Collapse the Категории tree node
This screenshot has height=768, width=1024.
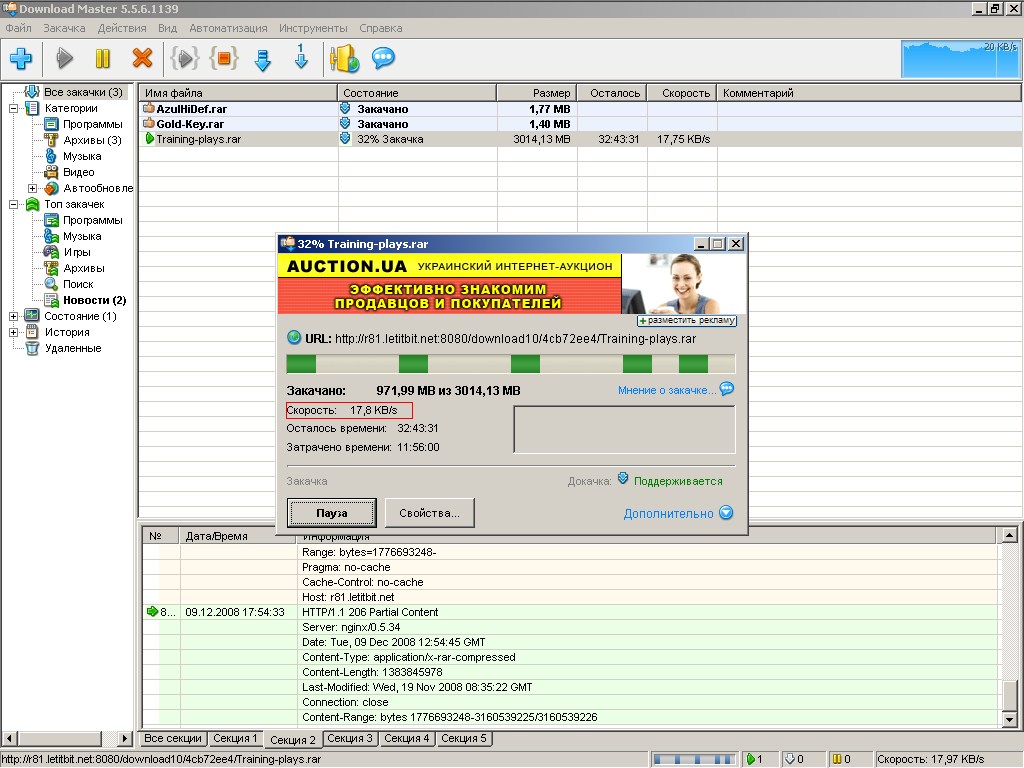[x=14, y=108]
